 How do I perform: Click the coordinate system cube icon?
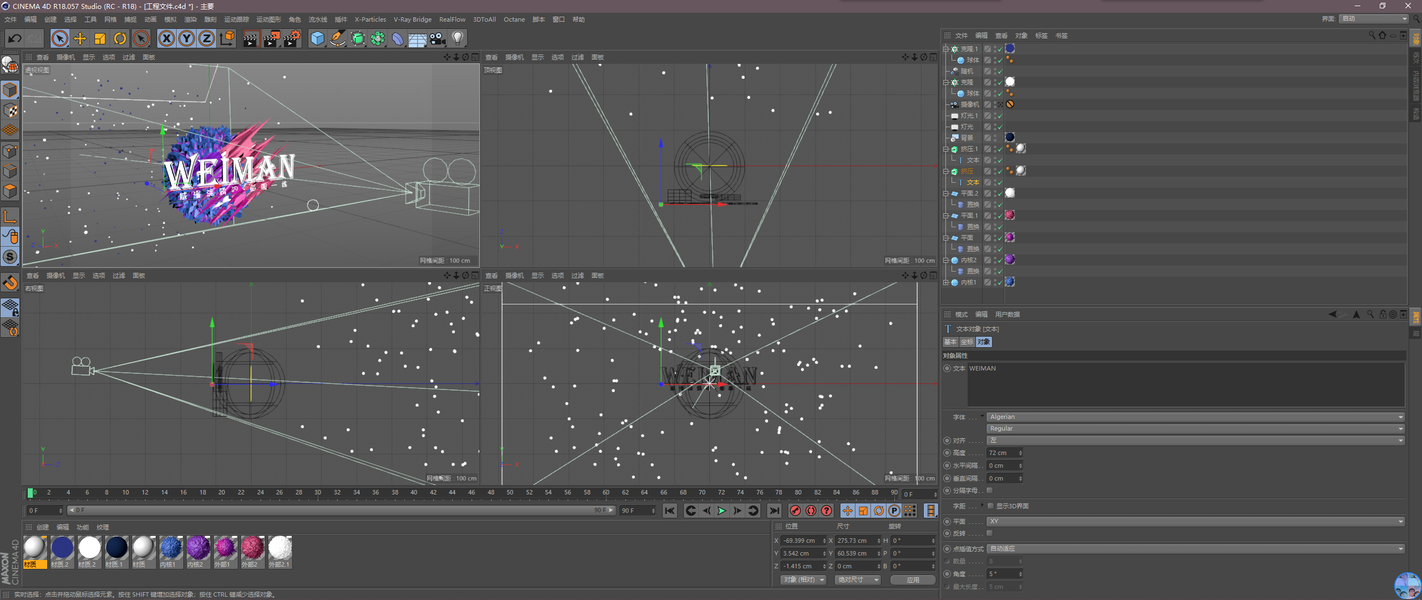point(227,38)
